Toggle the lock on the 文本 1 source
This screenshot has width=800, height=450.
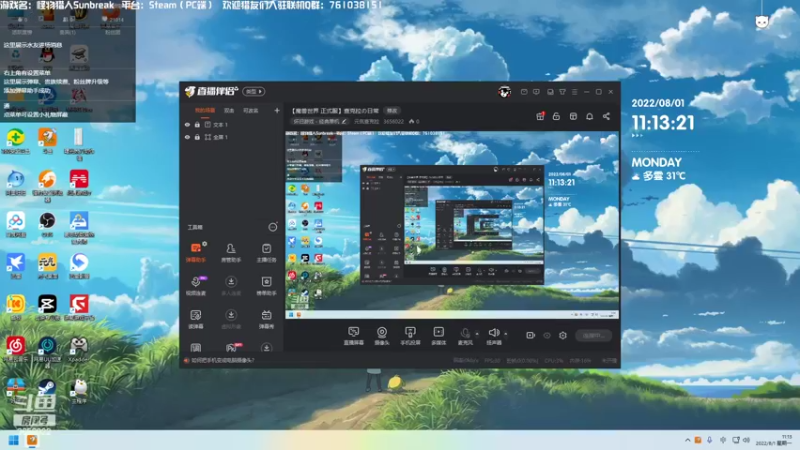point(197,124)
